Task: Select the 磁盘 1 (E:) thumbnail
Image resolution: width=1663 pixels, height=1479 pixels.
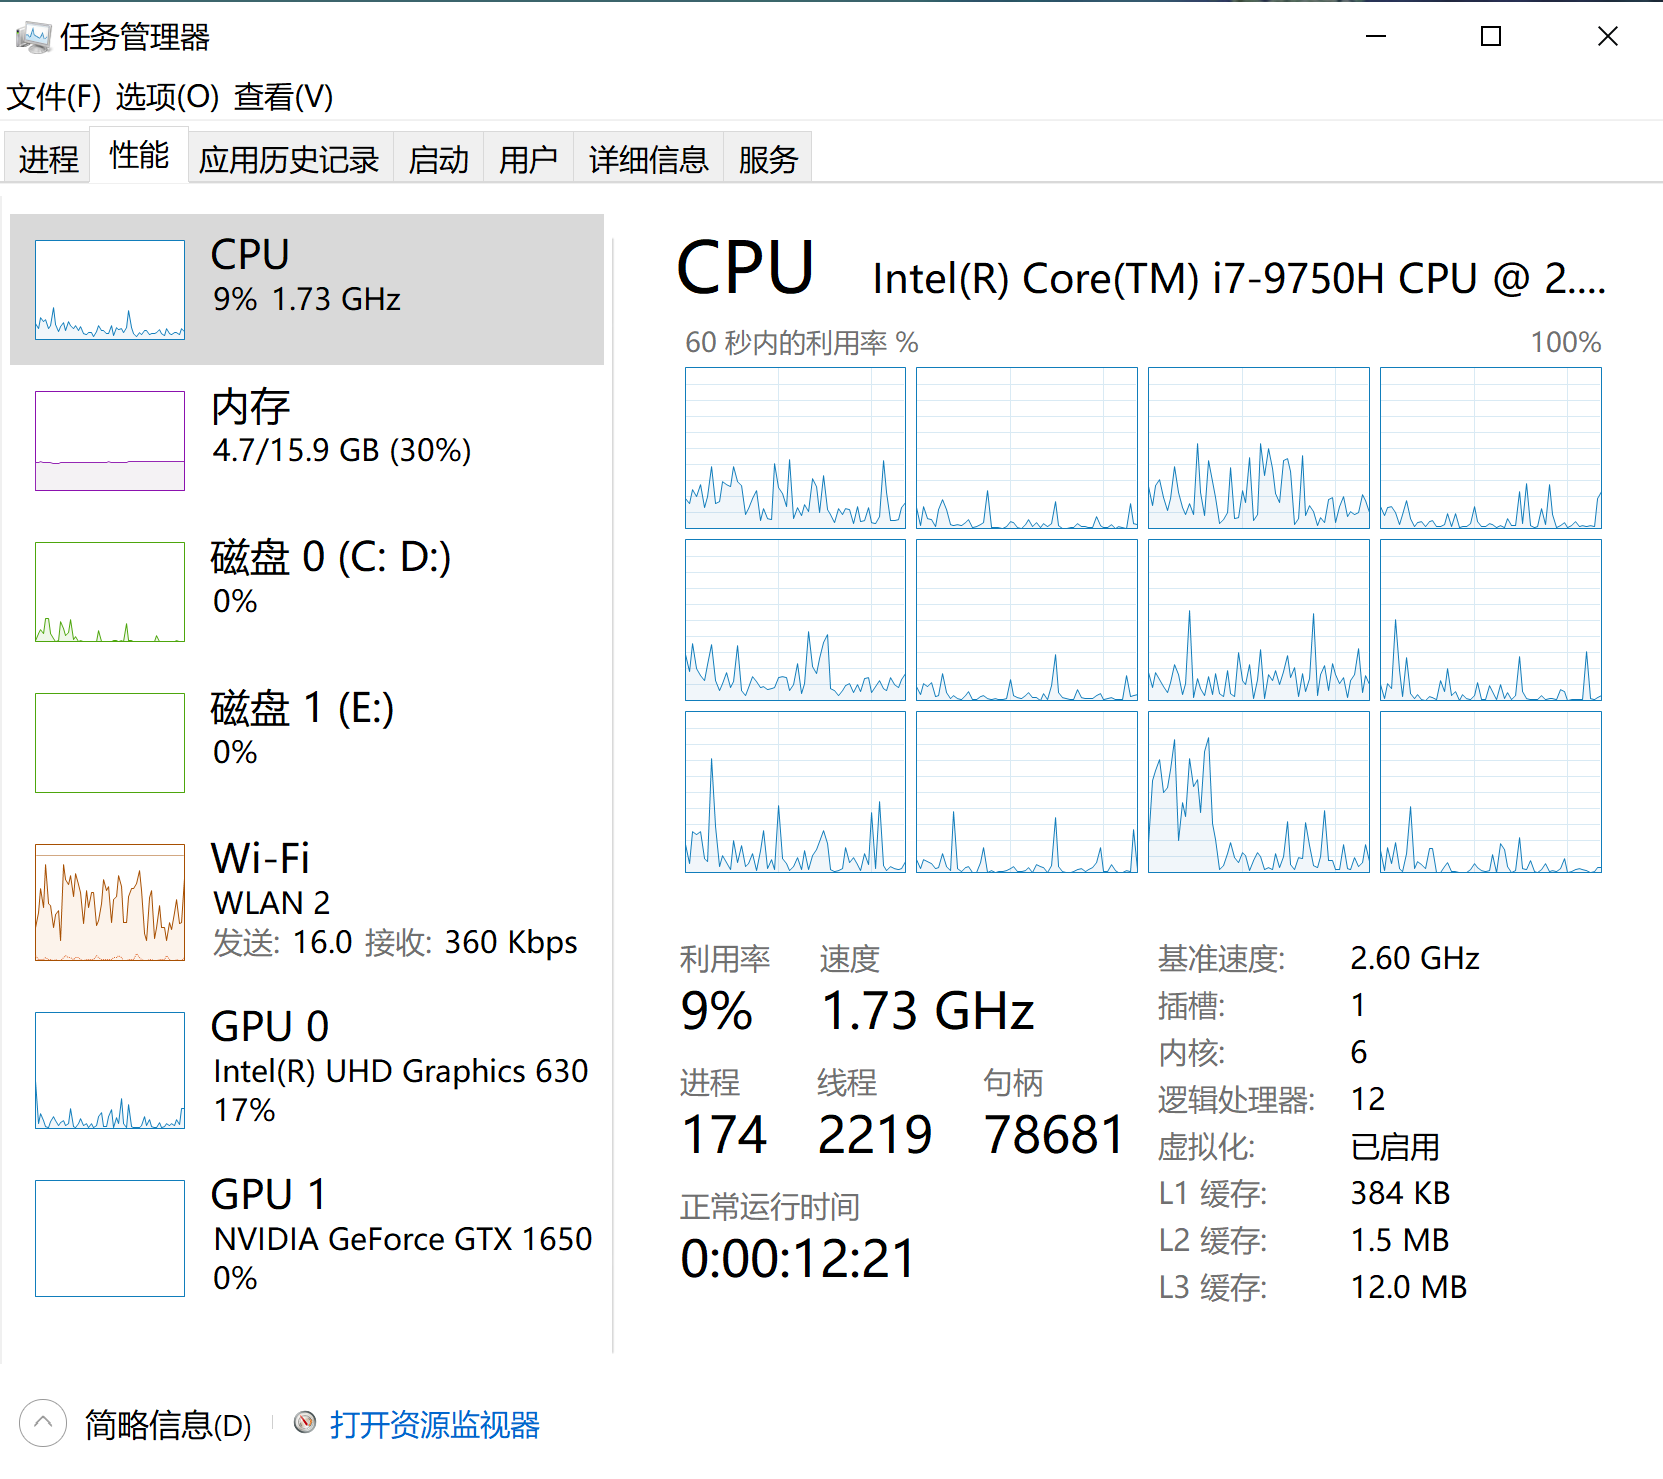Action: click(x=110, y=743)
